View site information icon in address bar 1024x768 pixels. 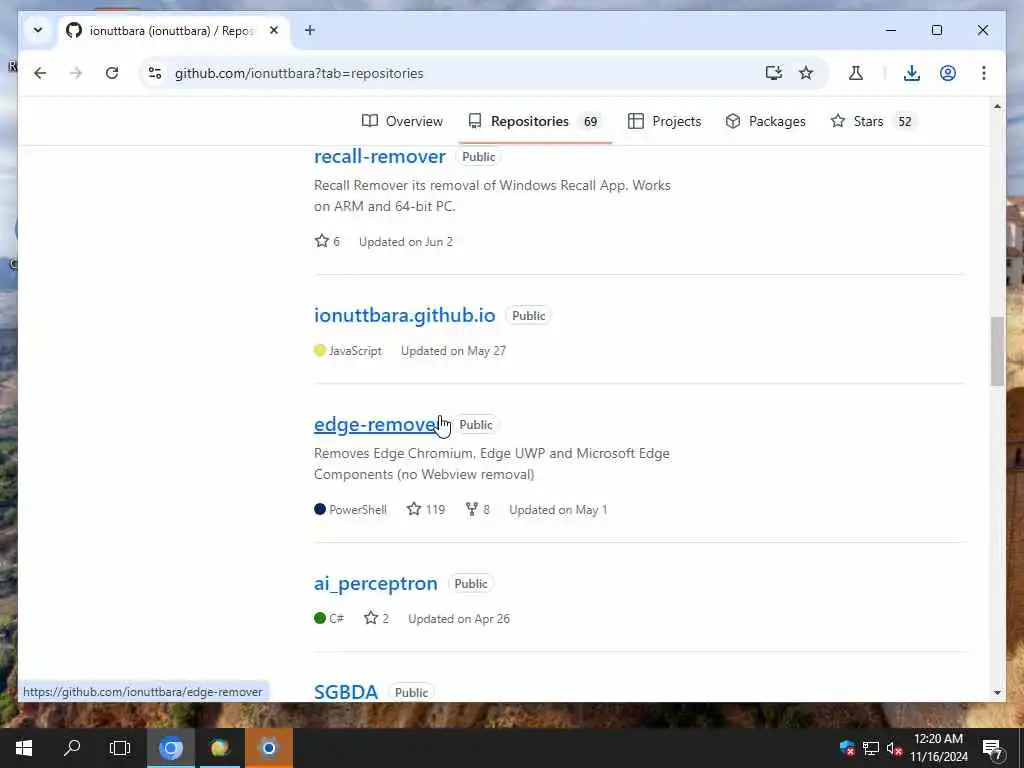point(155,73)
